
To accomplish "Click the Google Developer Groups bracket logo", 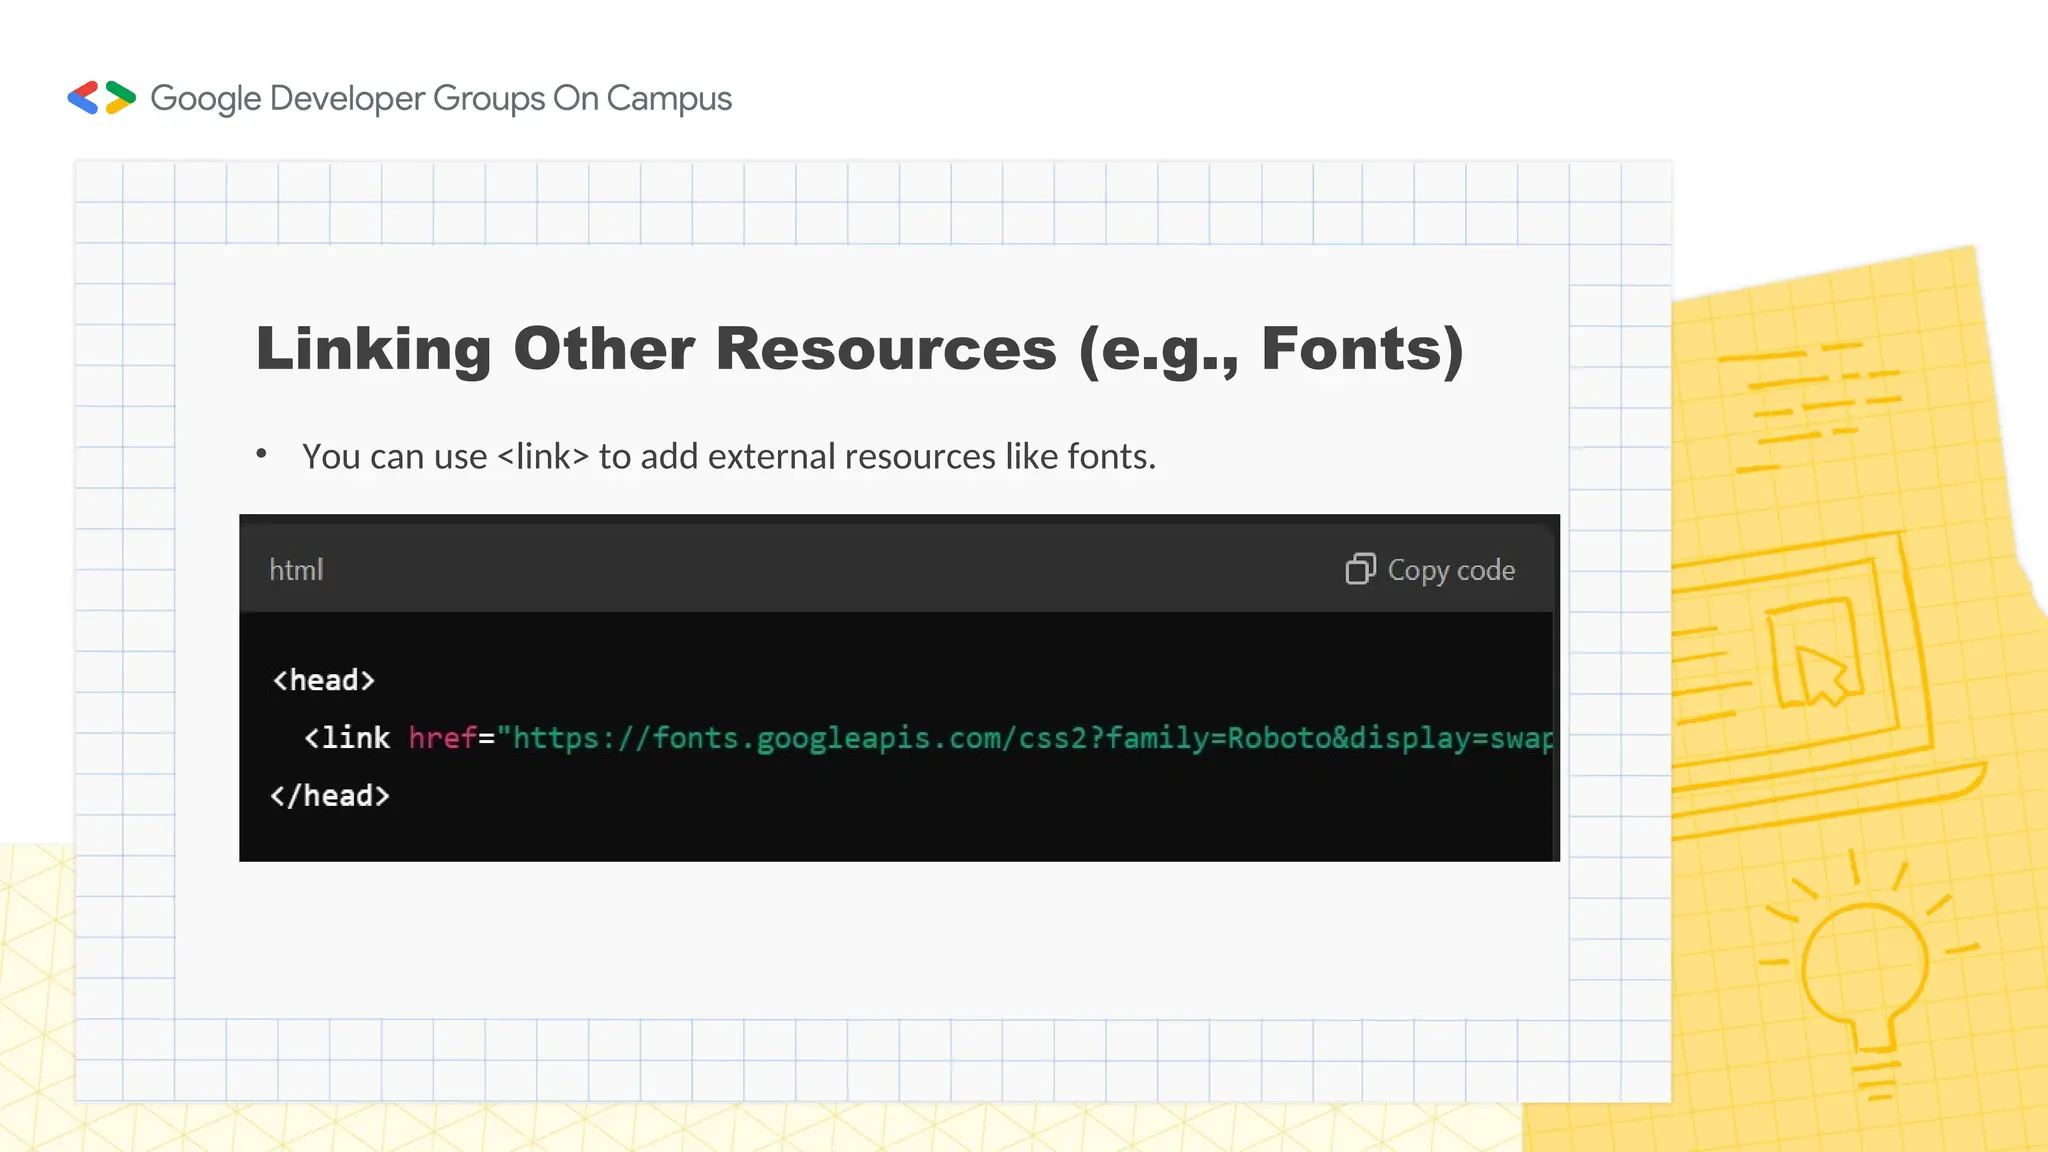I will tap(101, 98).
